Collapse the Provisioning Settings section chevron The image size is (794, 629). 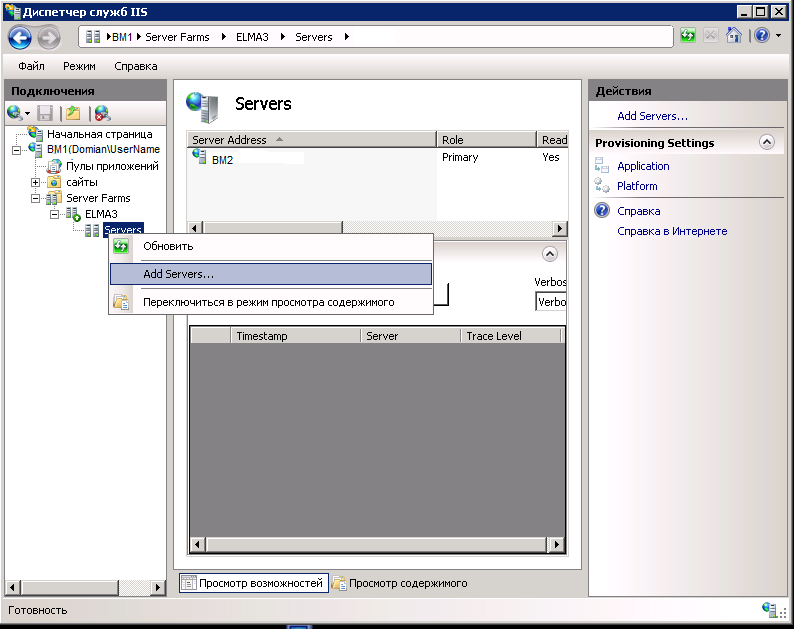pyautogui.click(x=767, y=142)
